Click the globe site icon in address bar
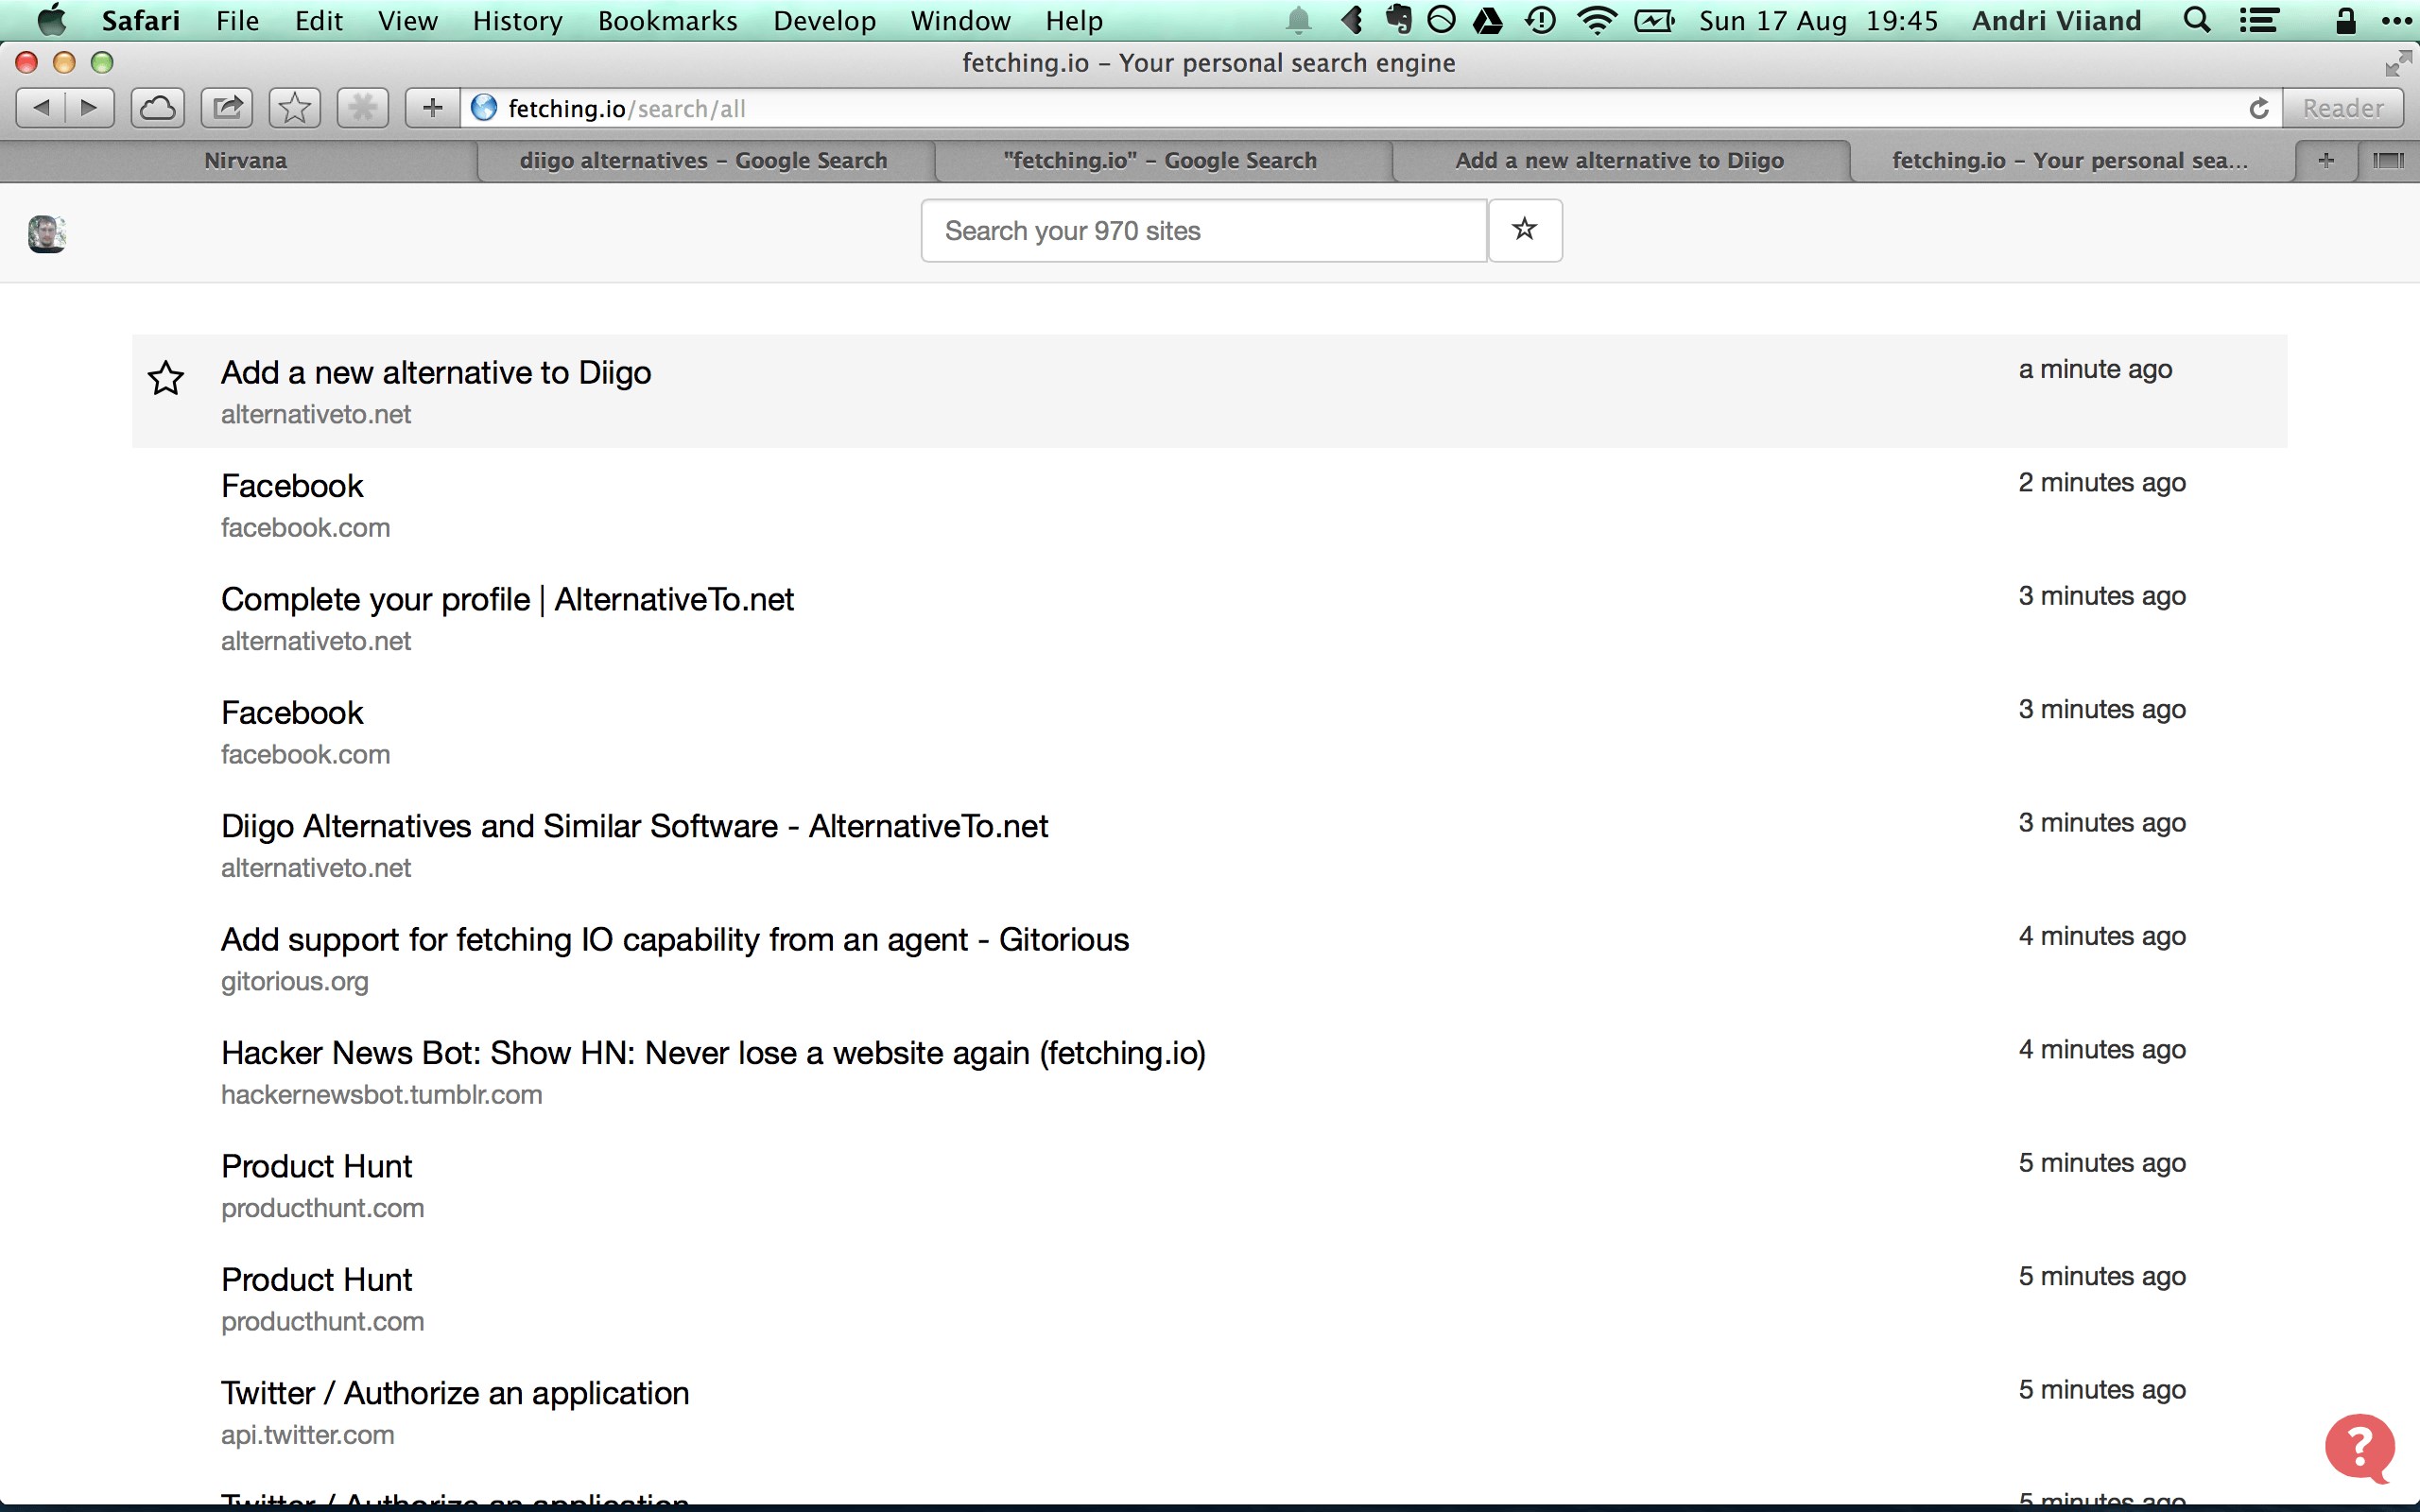Image resolution: width=2420 pixels, height=1512 pixels. click(484, 108)
